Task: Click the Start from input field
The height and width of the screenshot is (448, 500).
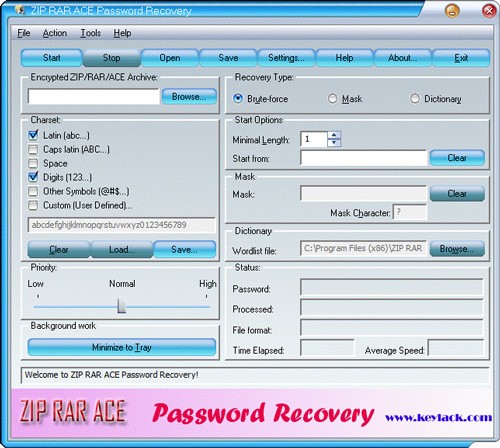Action: pos(363,158)
